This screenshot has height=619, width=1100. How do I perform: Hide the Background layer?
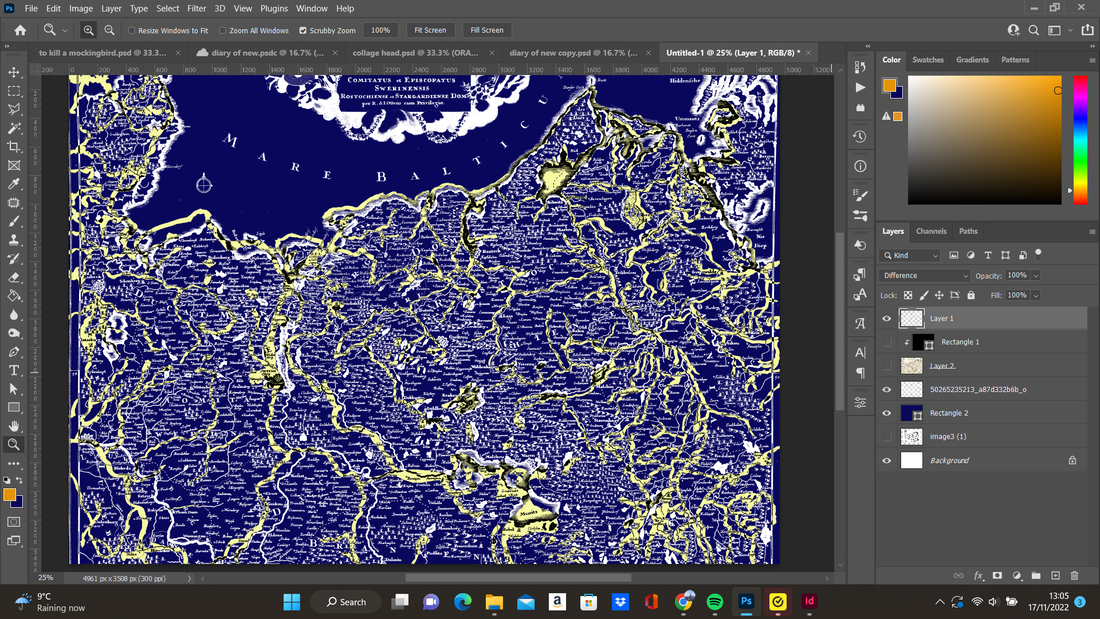[x=887, y=460]
